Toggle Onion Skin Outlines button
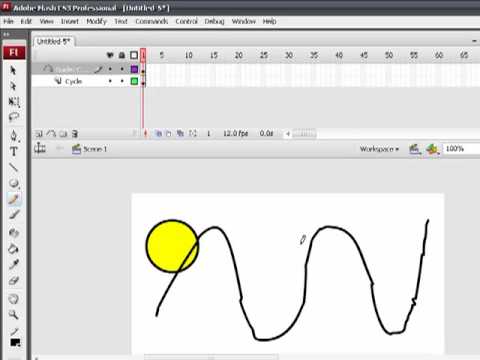Screen dimensions: 480x360 coord(169,134)
